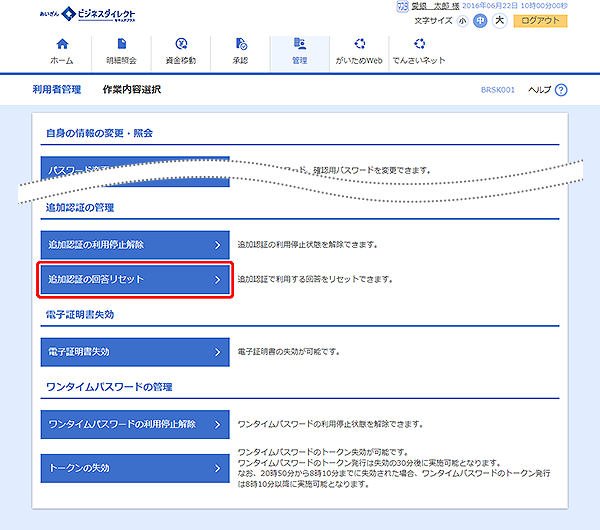600x530 pixels.
Task: Open the 管理 menu label
Action: (x=300, y=60)
